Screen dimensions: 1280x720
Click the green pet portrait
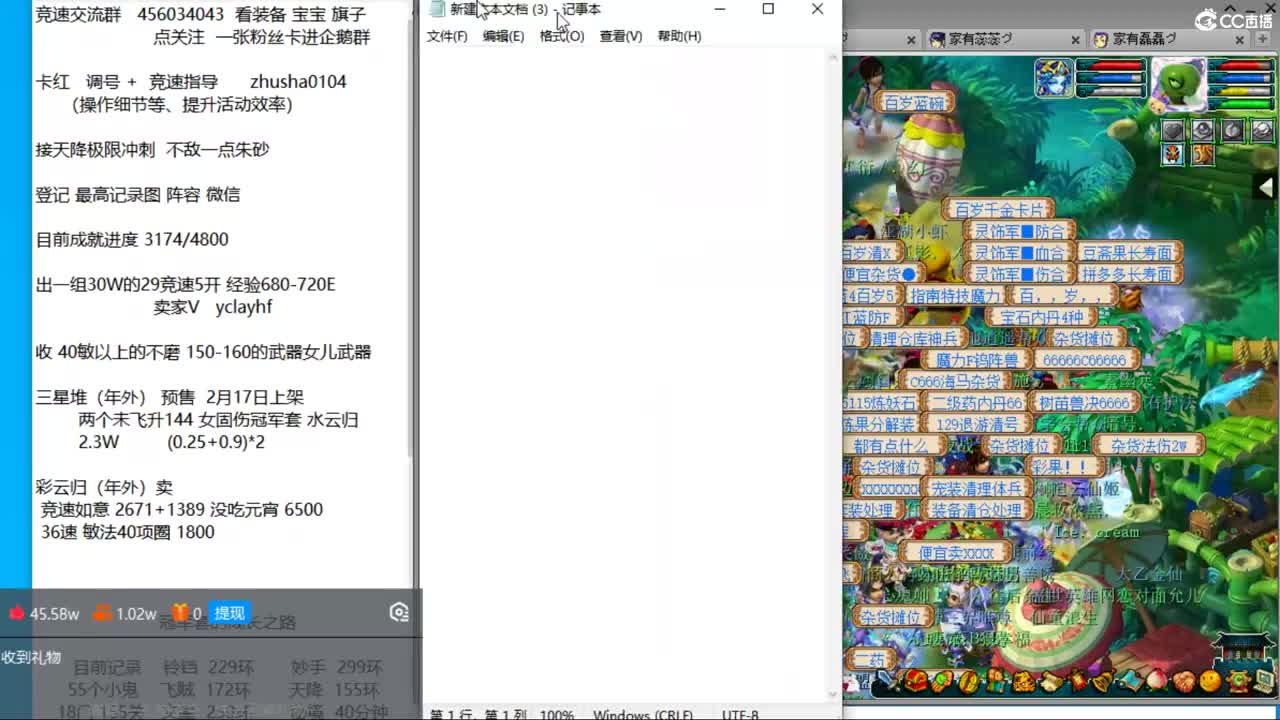[1179, 82]
